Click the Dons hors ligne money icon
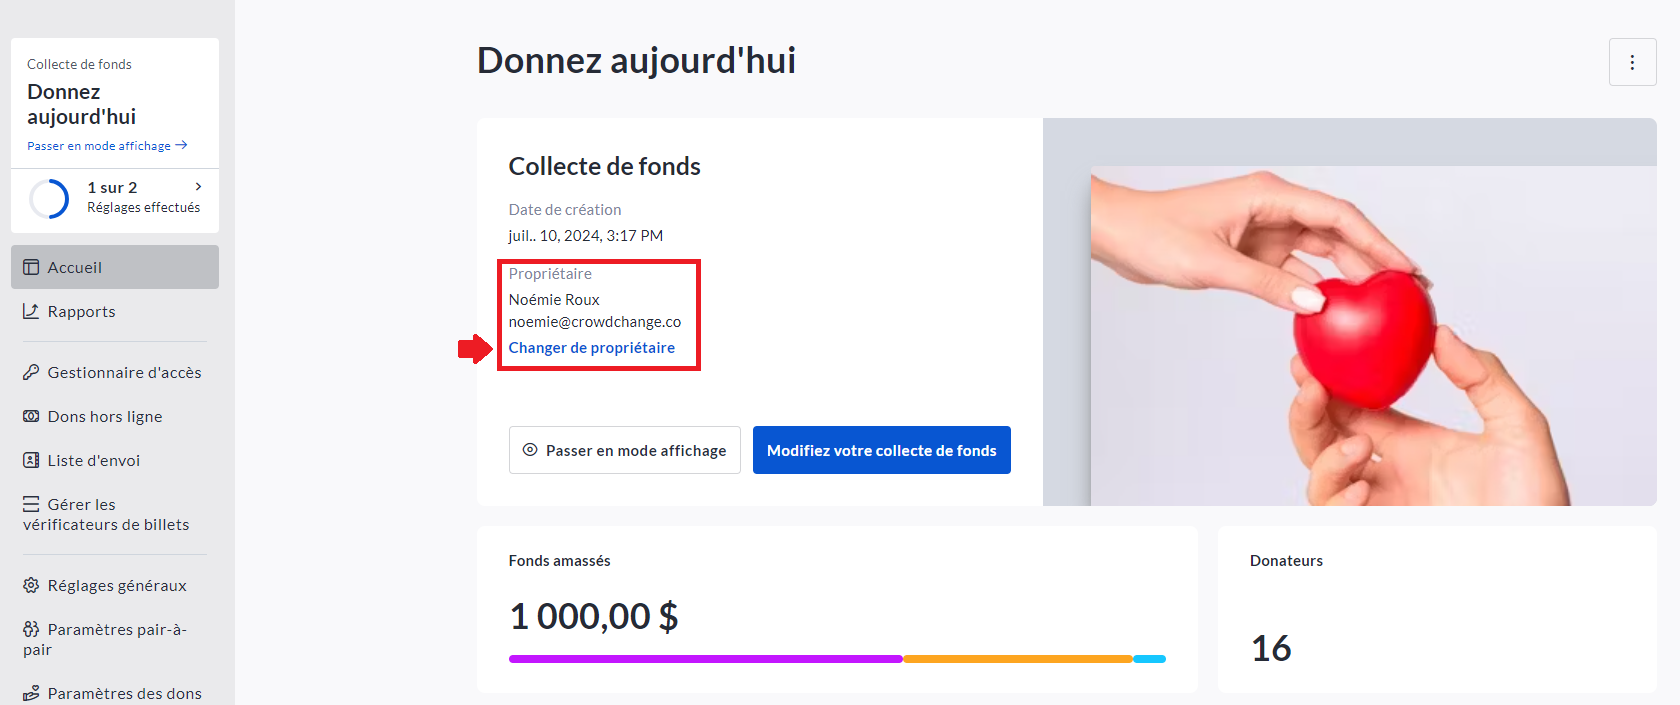Screen dimensions: 1680x705 [31, 416]
